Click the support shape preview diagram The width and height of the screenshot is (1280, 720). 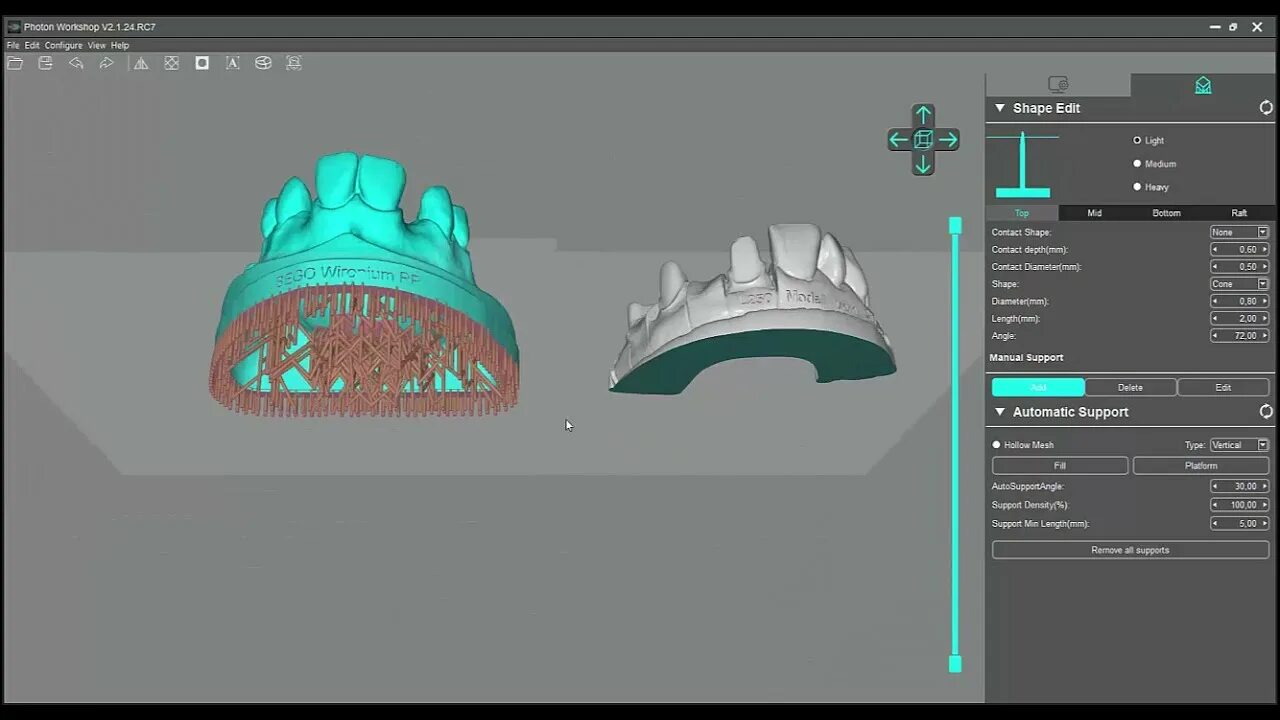tap(1023, 165)
